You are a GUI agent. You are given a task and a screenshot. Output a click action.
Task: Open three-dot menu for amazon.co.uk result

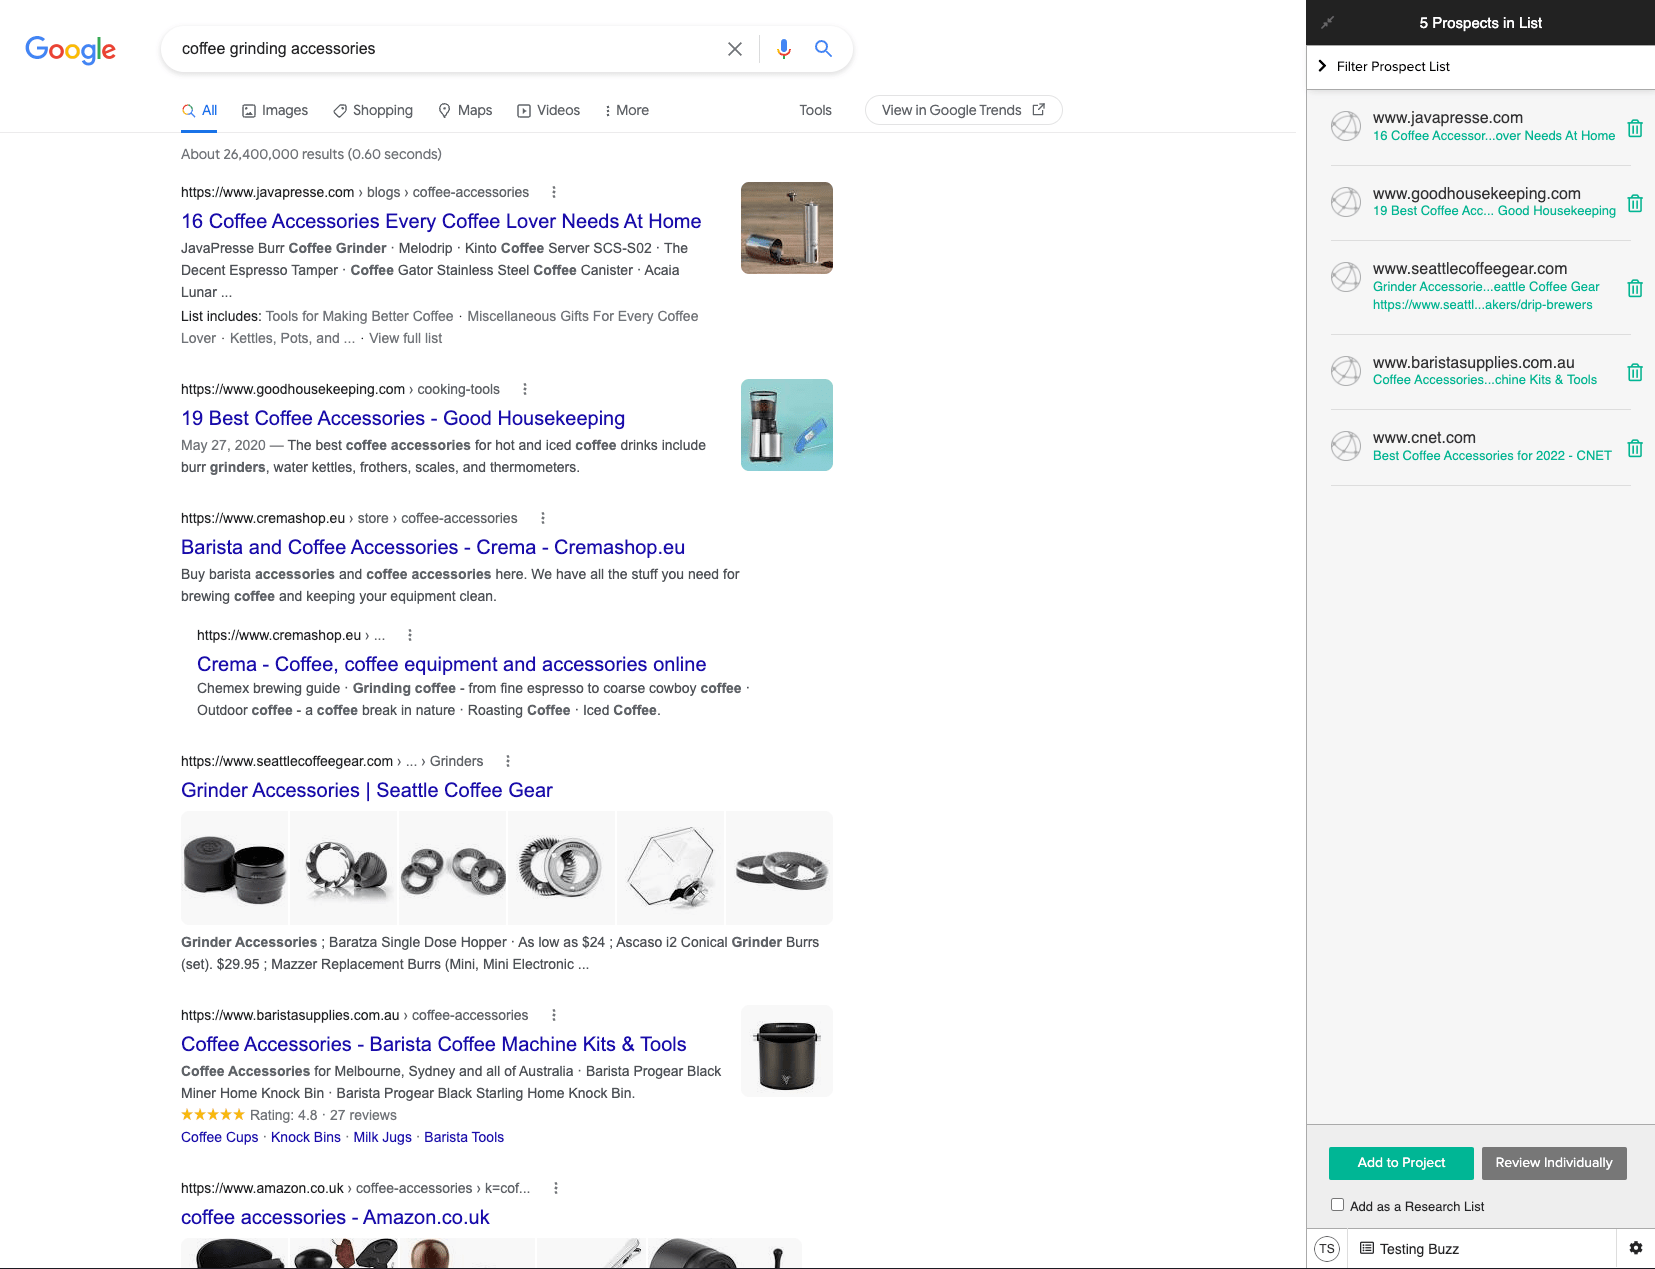tap(556, 1188)
